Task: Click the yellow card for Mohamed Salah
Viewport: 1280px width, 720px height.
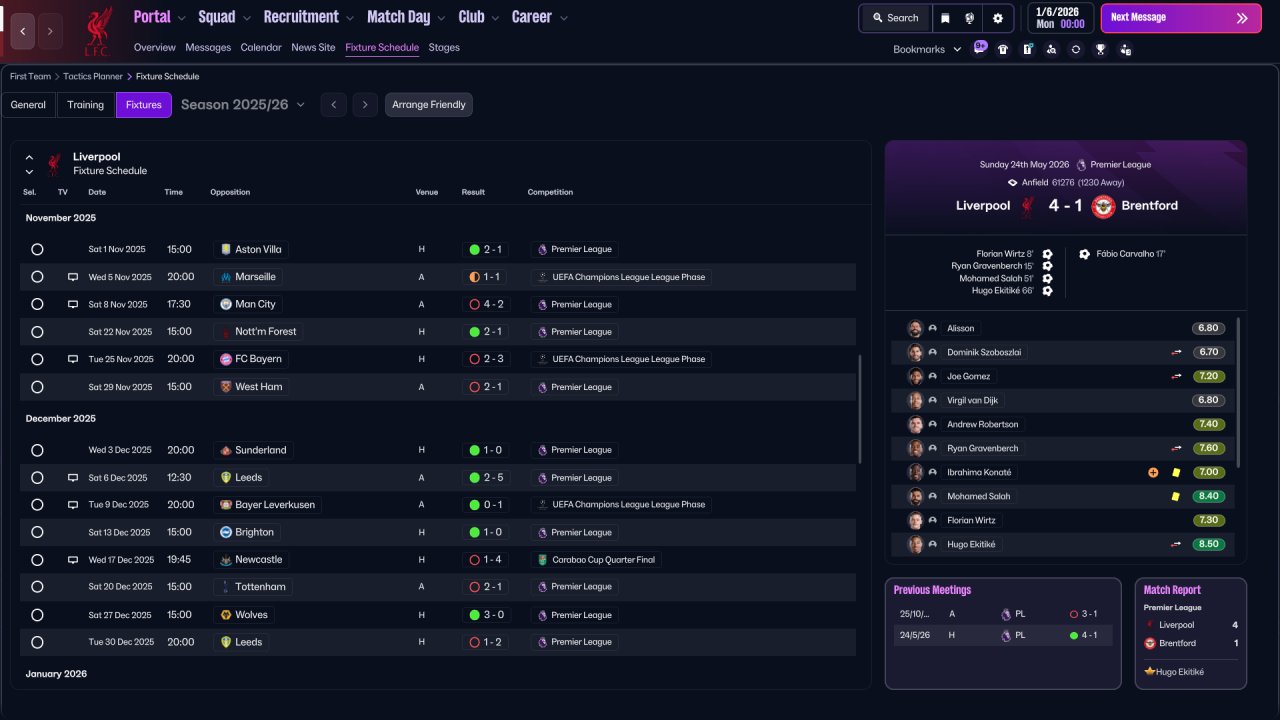Action: click(x=1176, y=496)
